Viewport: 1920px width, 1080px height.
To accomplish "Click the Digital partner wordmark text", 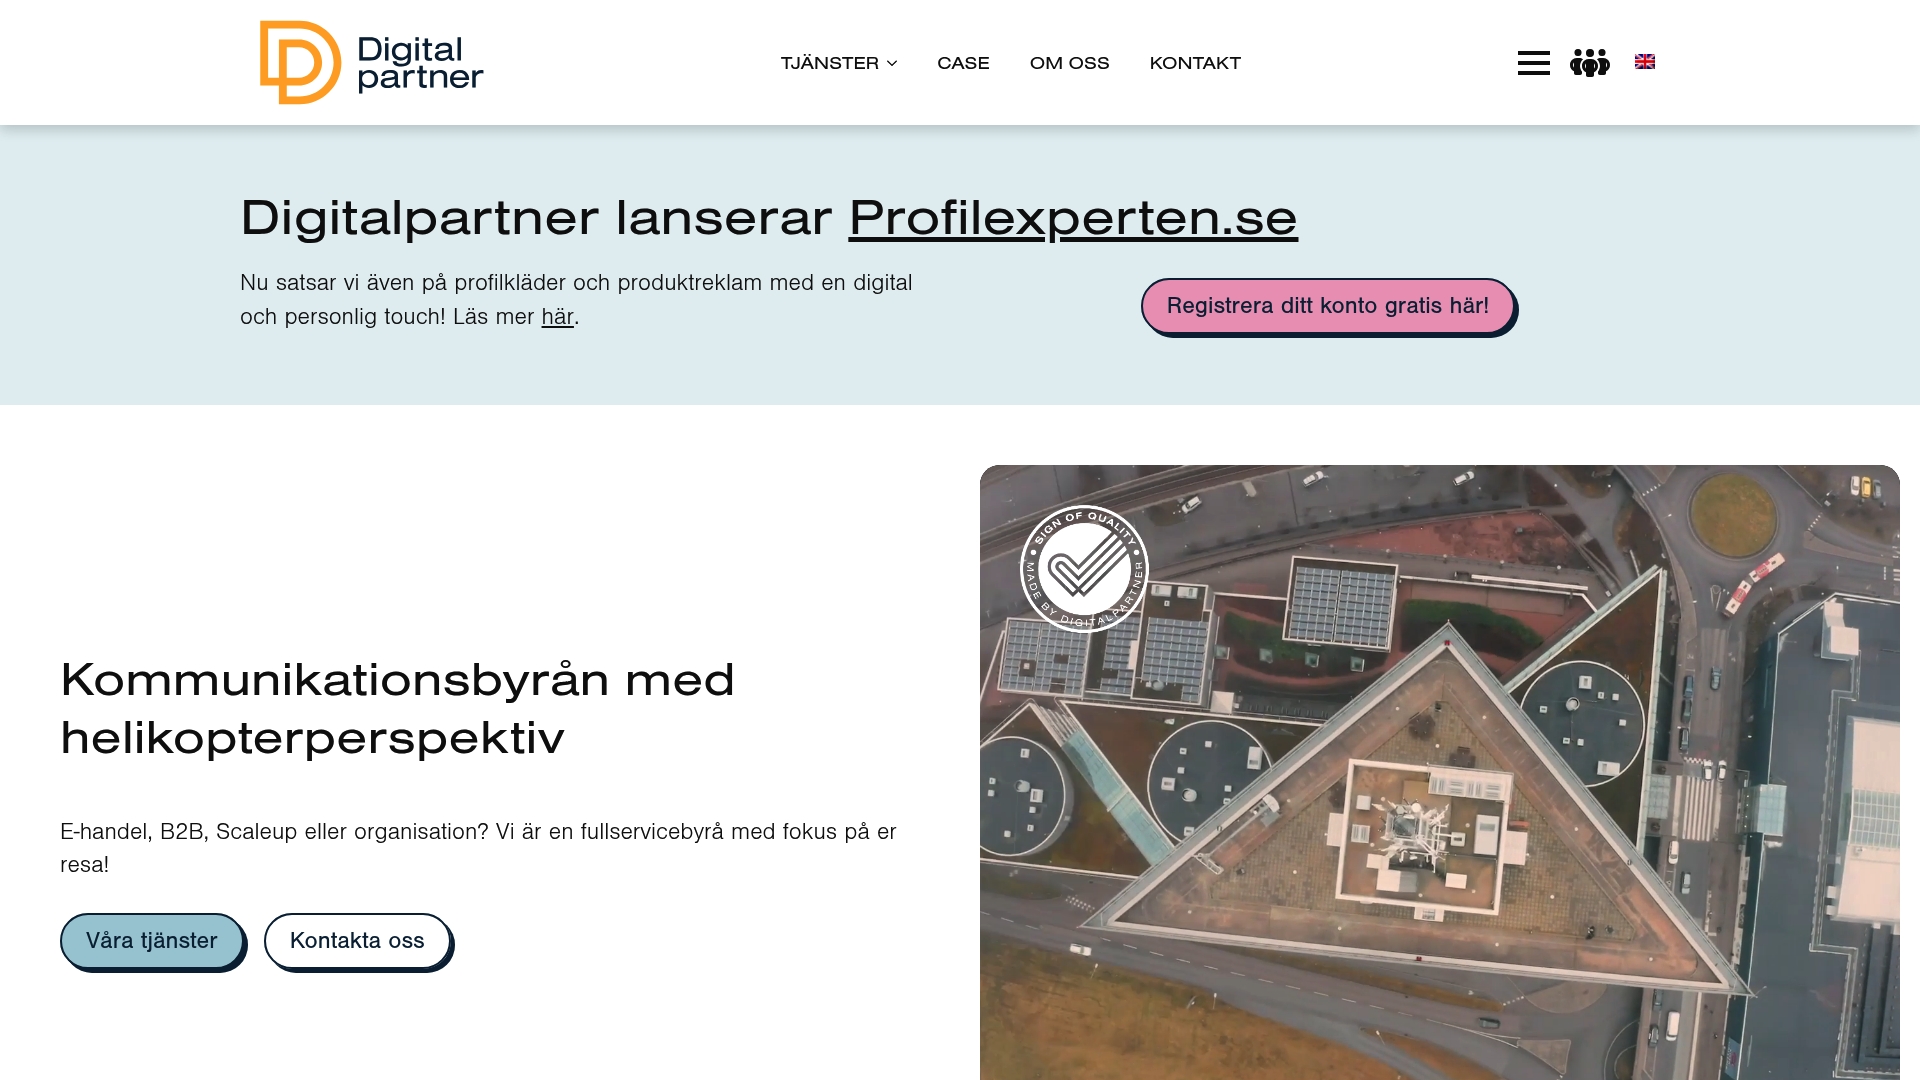I will (420, 63).
